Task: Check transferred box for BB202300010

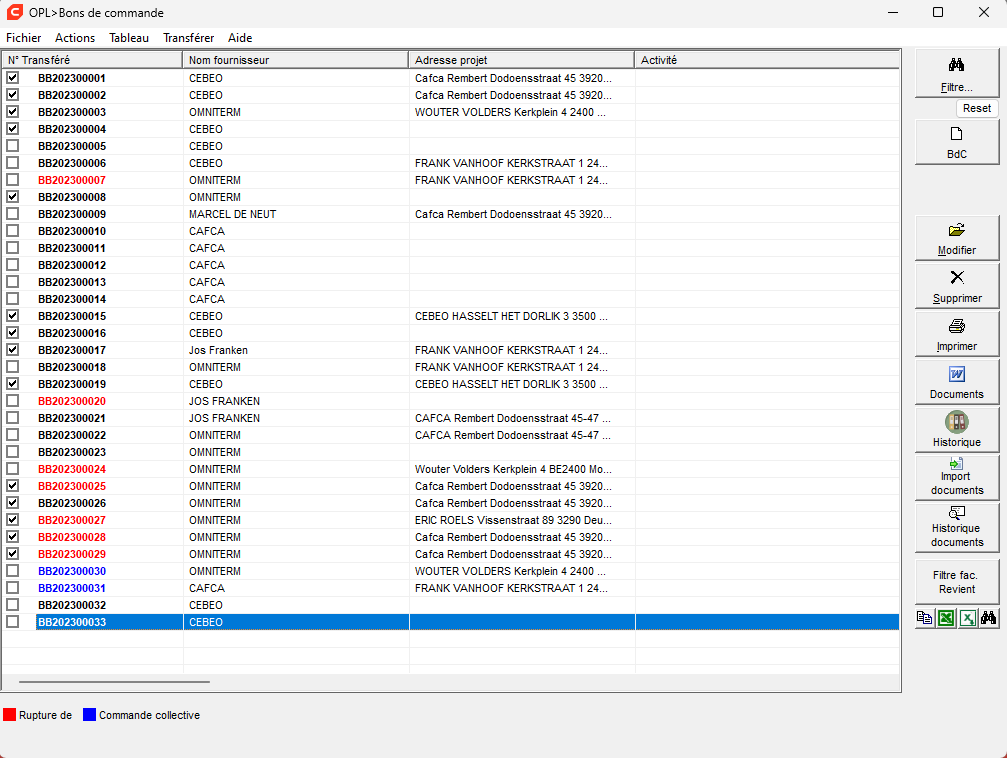Action: click(13, 231)
